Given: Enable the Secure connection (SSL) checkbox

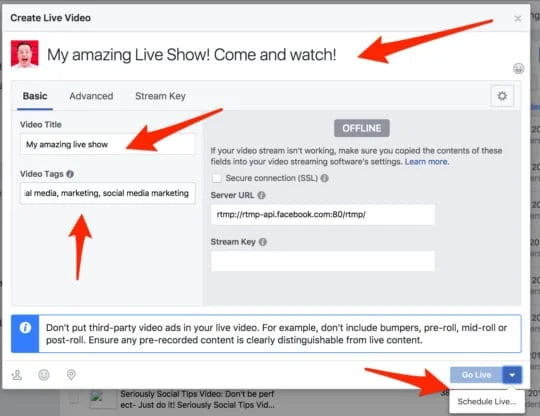Looking at the screenshot, I should pos(217,178).
